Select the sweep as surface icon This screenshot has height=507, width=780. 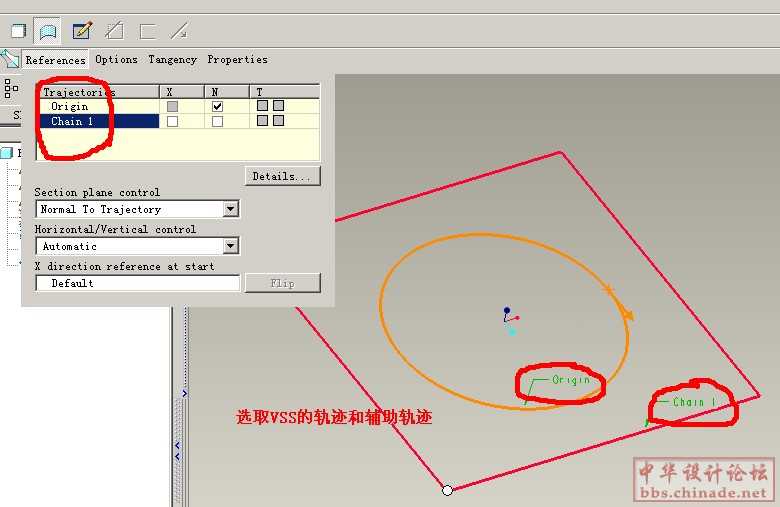click(47, 30)
